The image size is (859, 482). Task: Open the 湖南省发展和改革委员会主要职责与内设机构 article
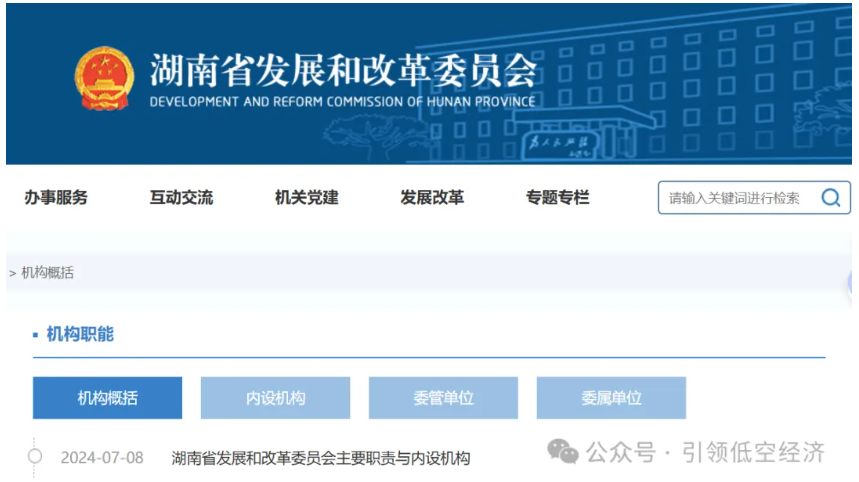click(x=320, y=458)
